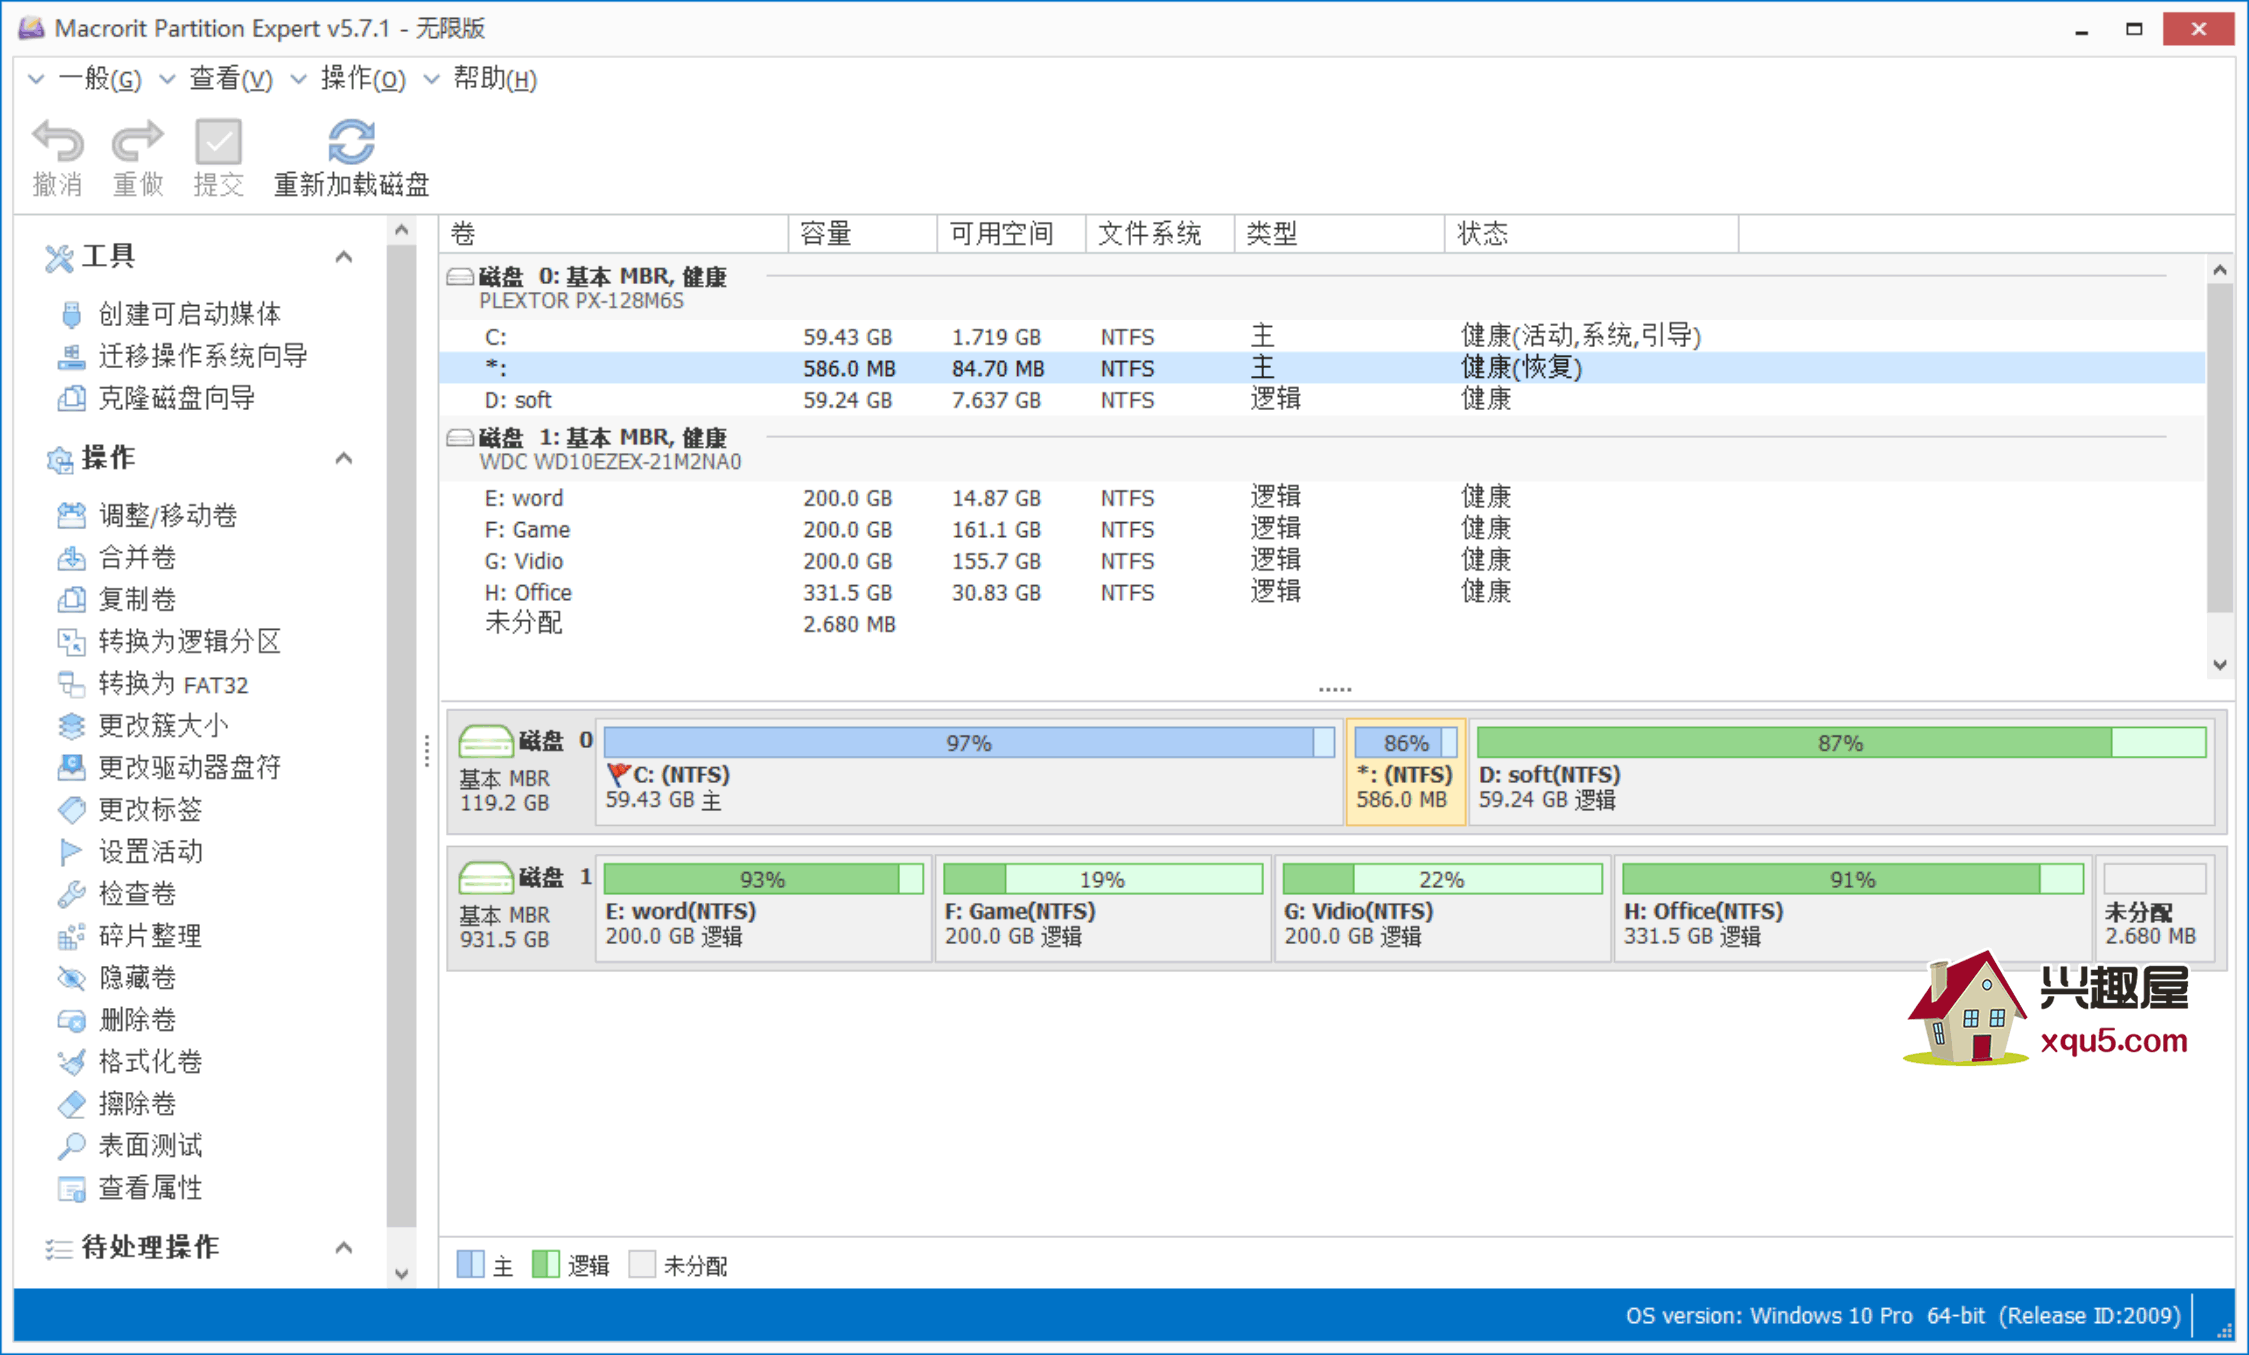Image resolution: width=2249 pixels, height=1355 pixels.
Task: Select D: soft partition bar 87%
Action: [x=1841, y=742]
